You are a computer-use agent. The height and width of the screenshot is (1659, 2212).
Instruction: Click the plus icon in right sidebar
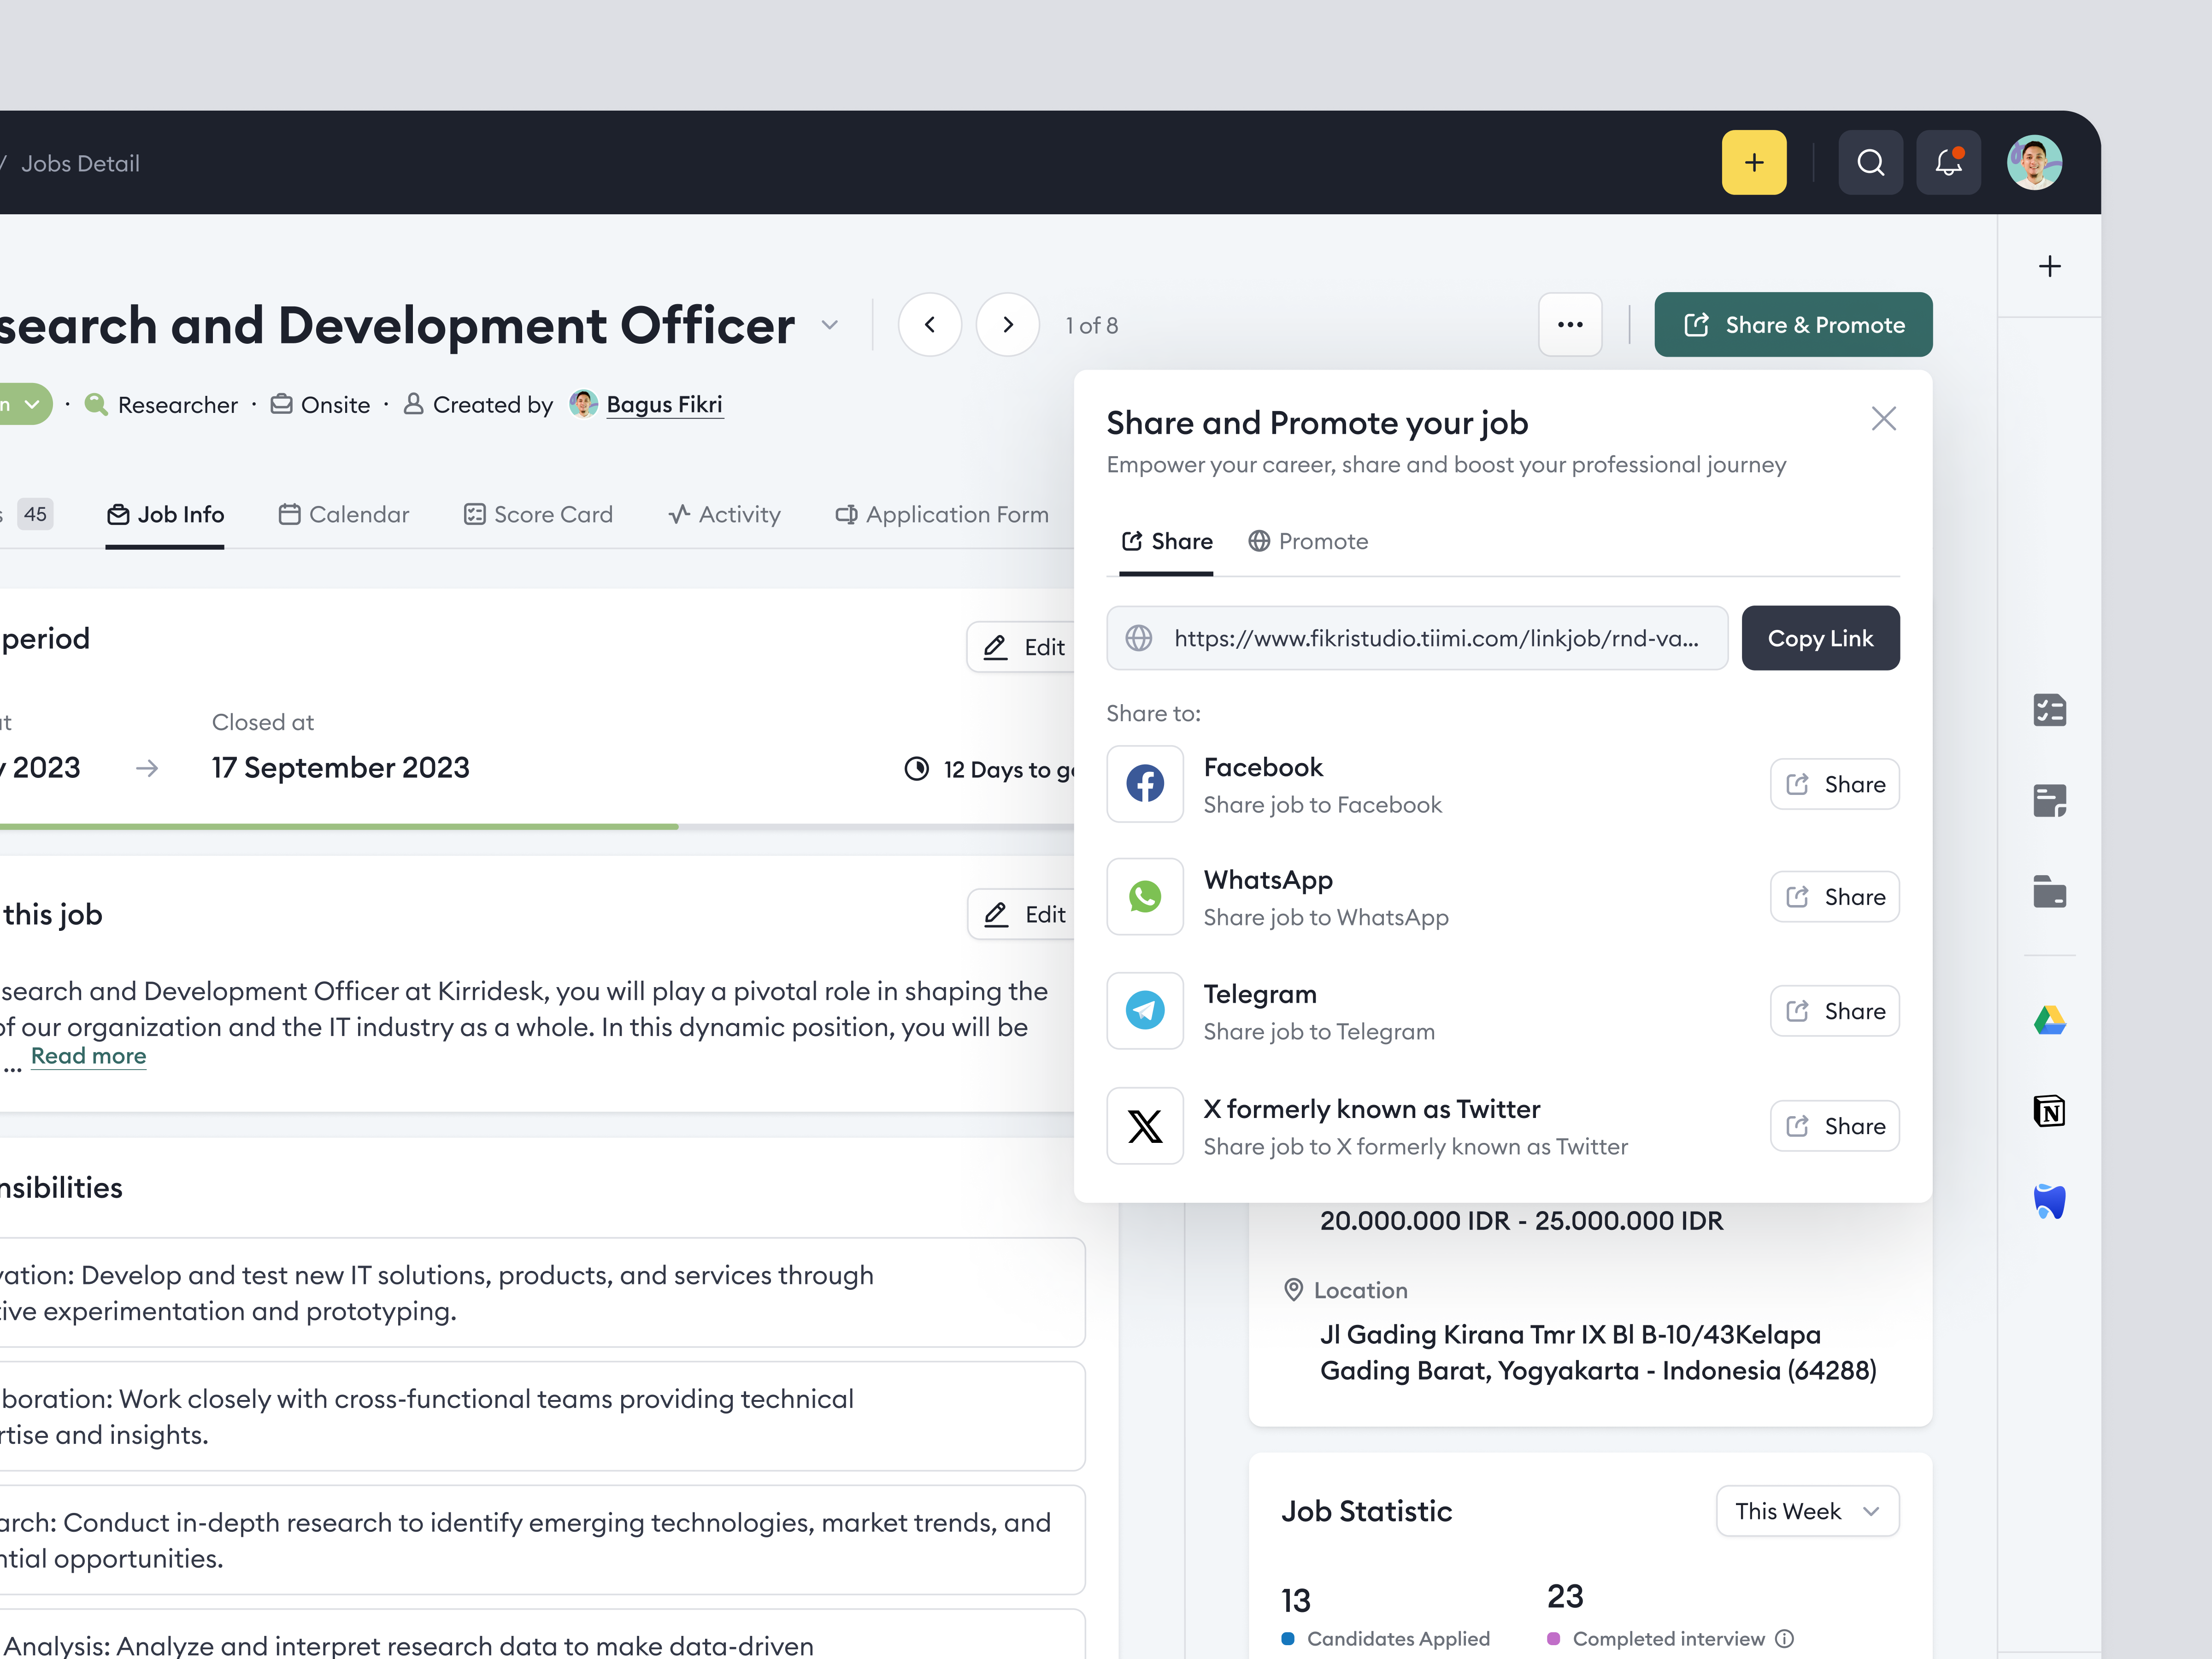pos(2049,266)
